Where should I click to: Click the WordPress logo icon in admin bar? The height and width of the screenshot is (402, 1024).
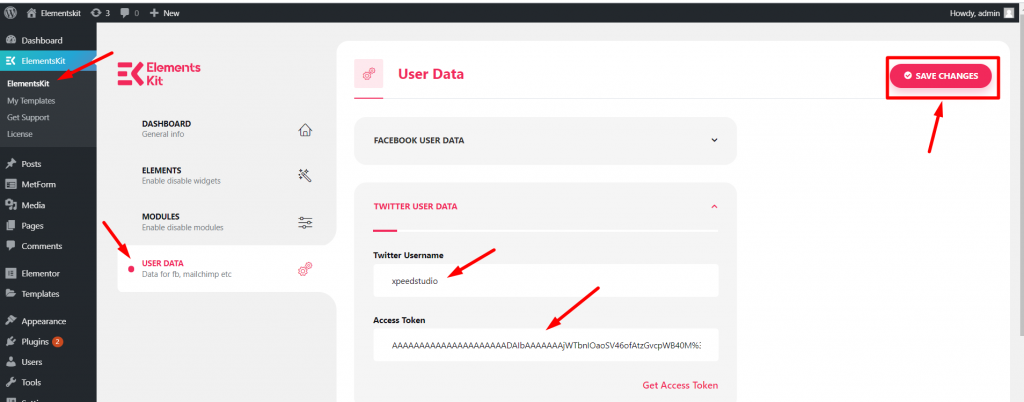click(10, 12)
